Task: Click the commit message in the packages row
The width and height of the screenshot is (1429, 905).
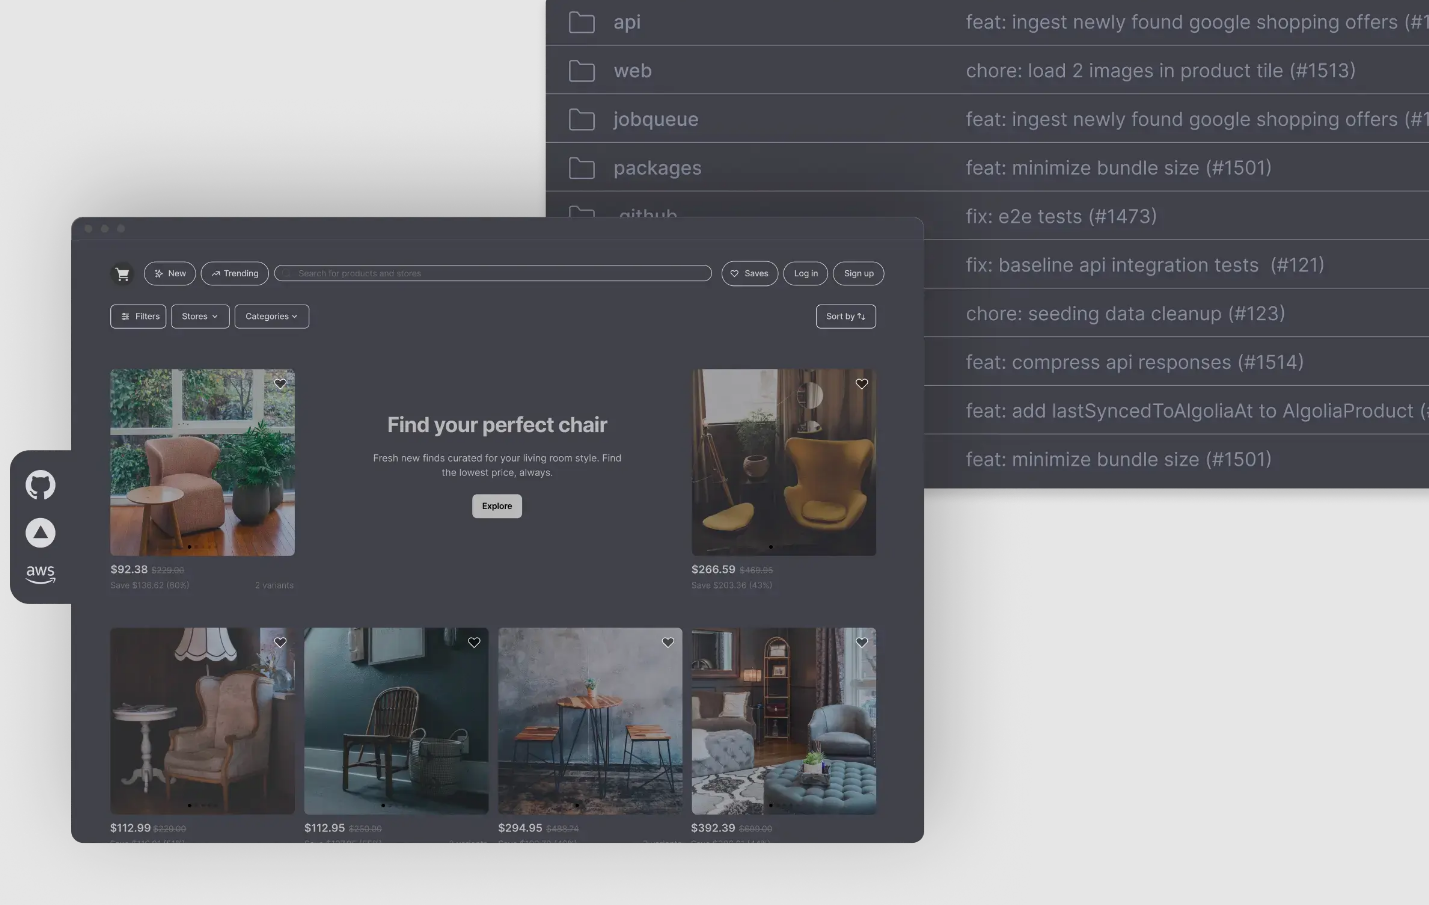Action: click(1119, 168)
